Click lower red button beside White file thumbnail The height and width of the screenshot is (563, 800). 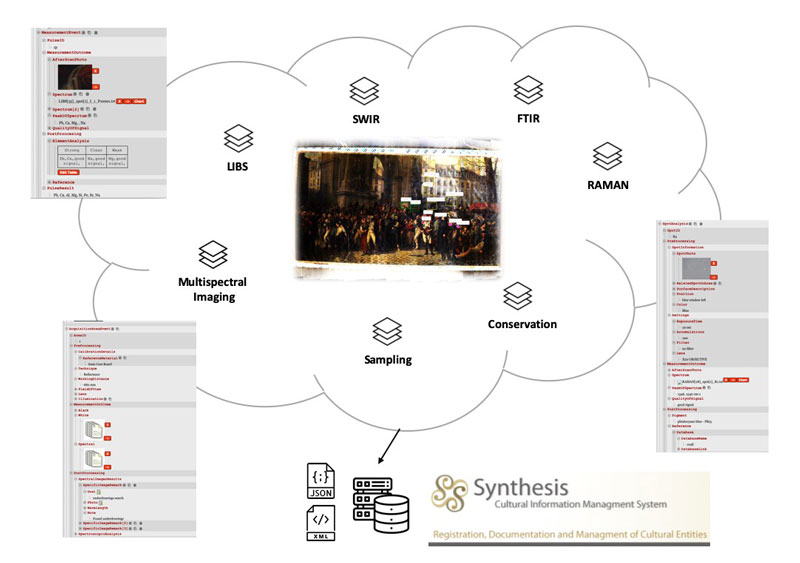coord(108,438)
